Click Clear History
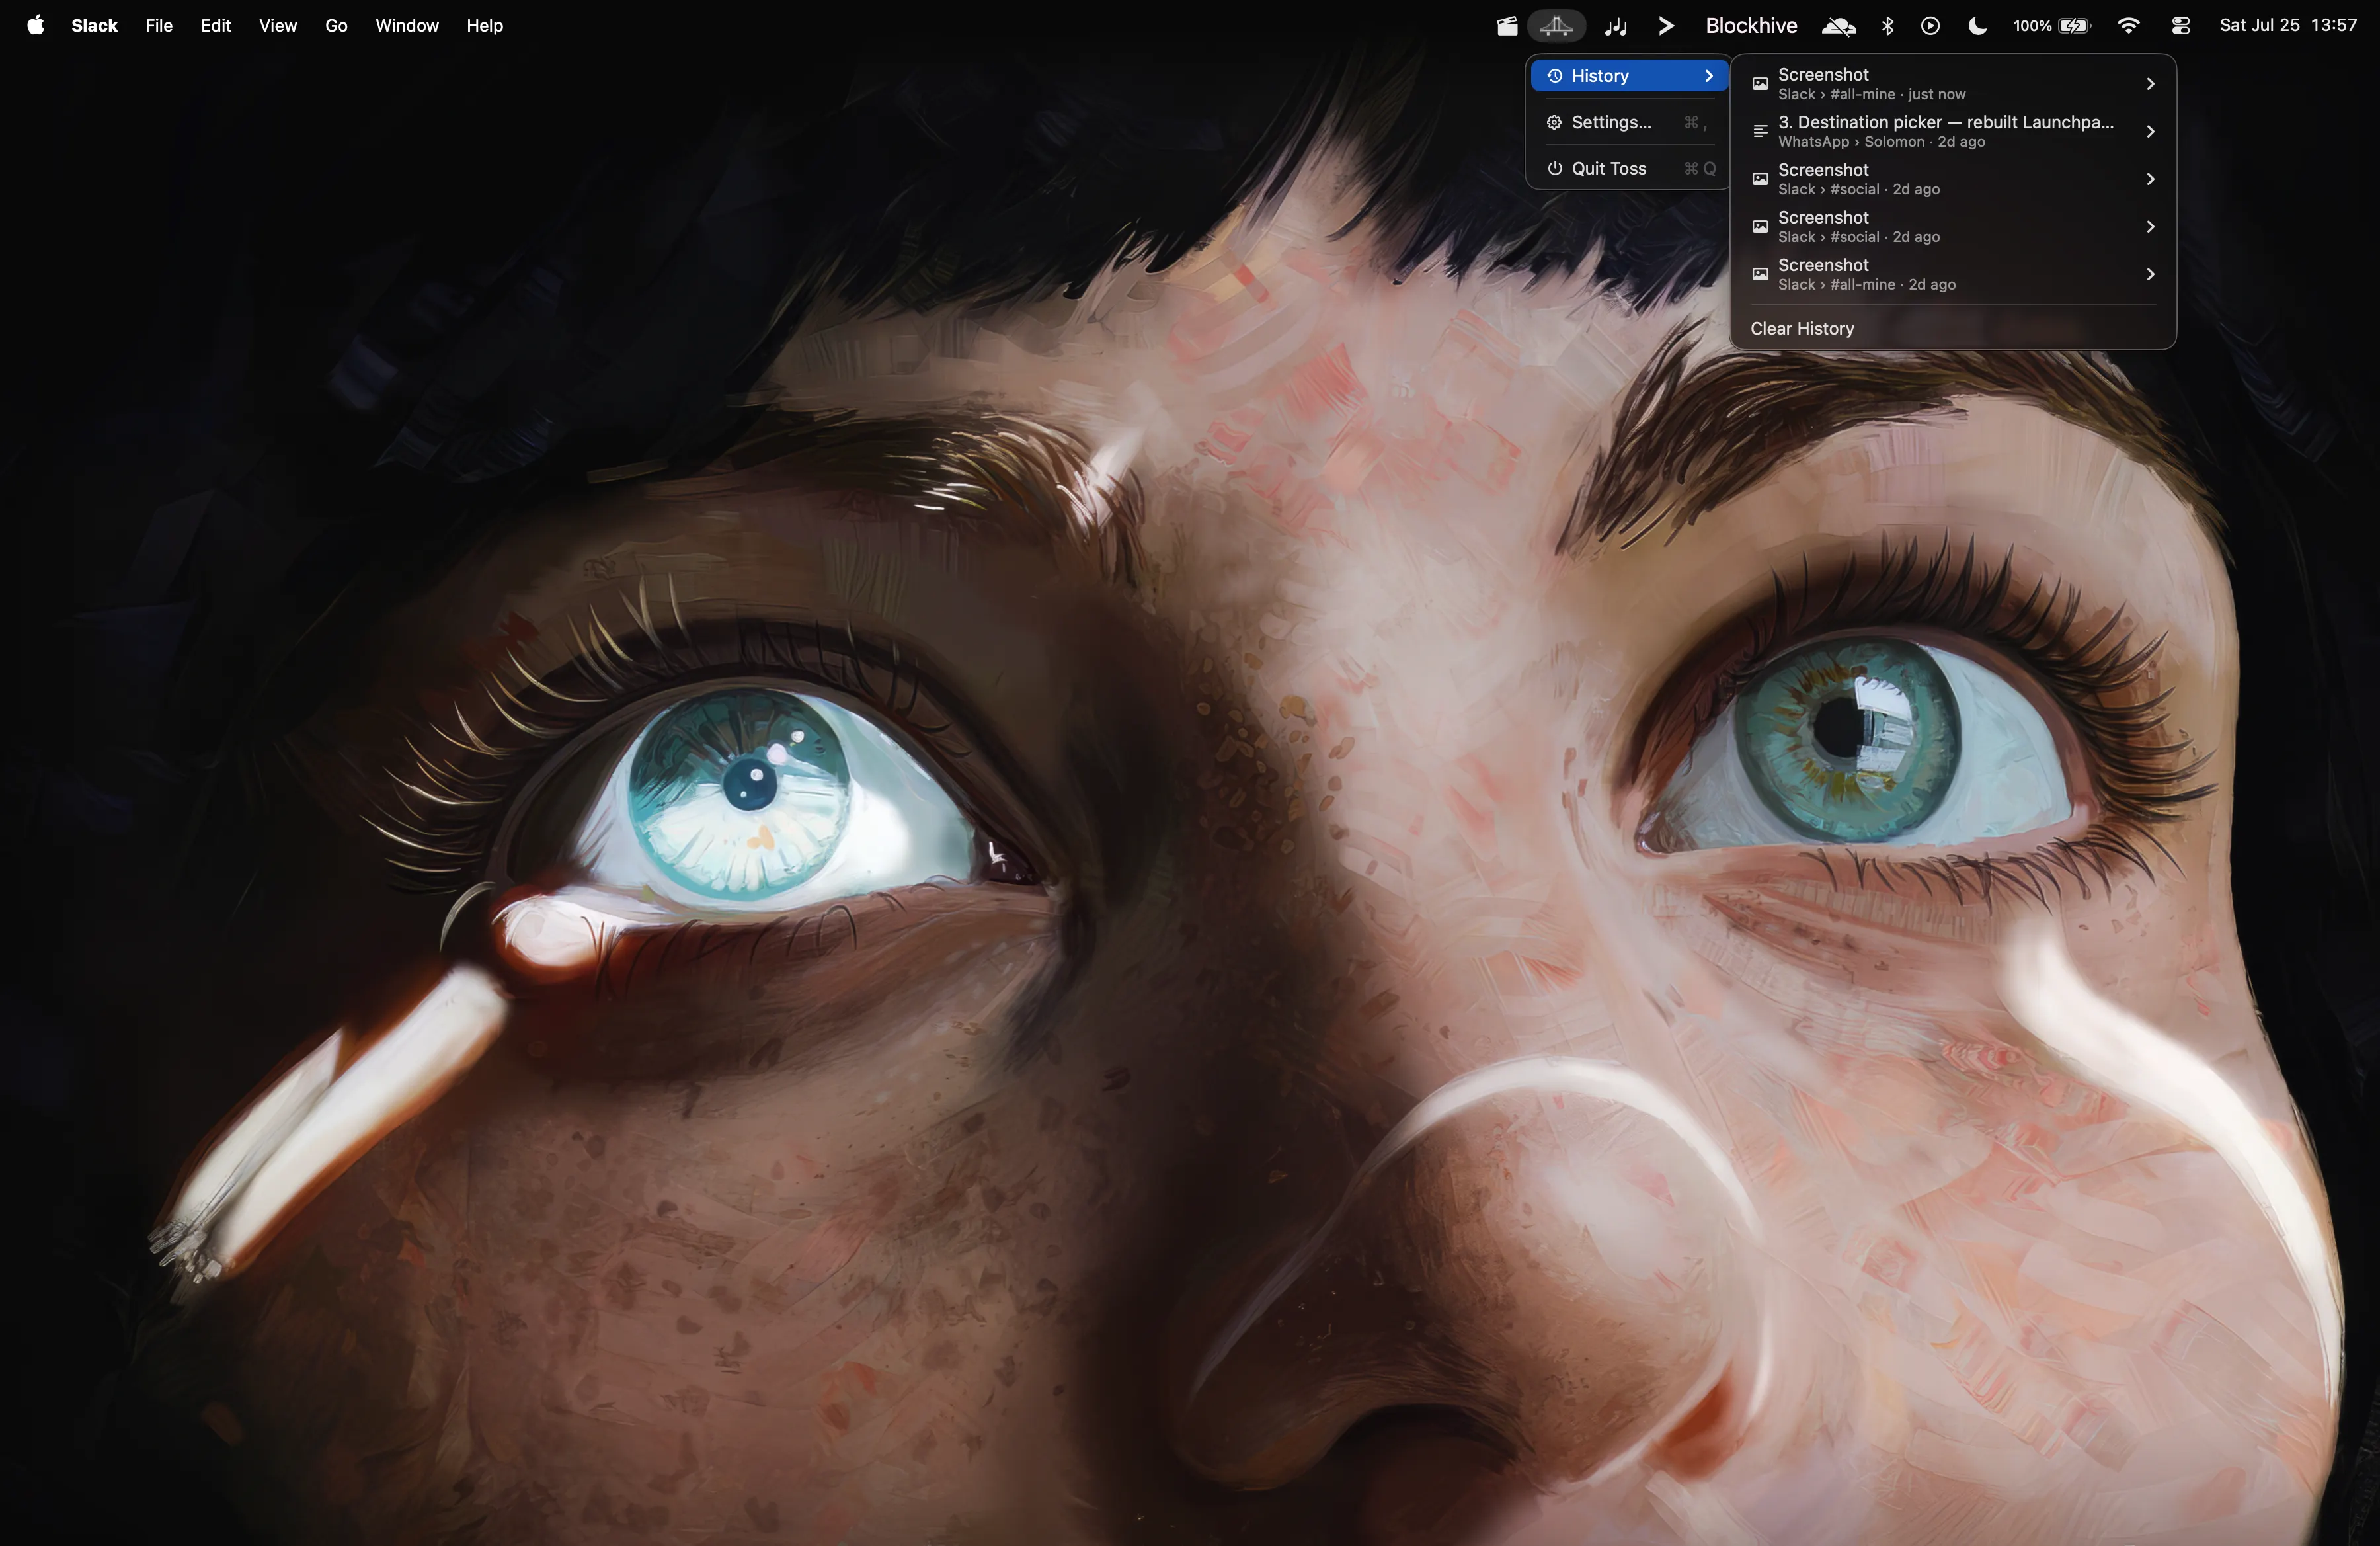 (1802, 328)
